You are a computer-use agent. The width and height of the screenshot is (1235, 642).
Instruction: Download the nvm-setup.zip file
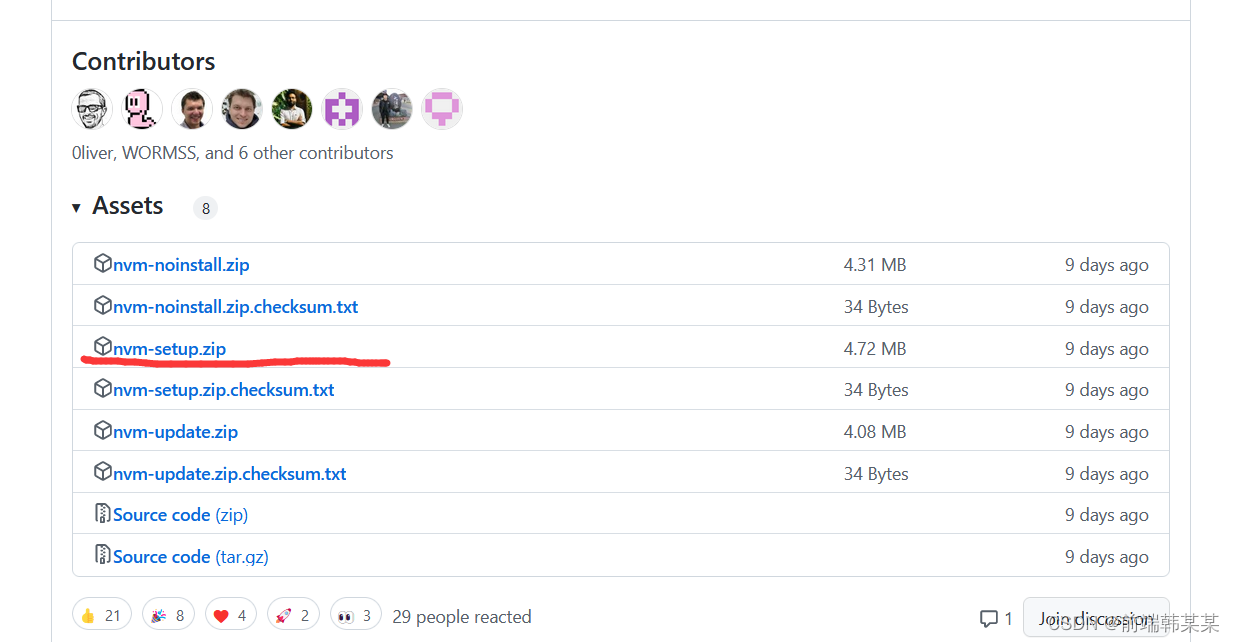(169, 349)
